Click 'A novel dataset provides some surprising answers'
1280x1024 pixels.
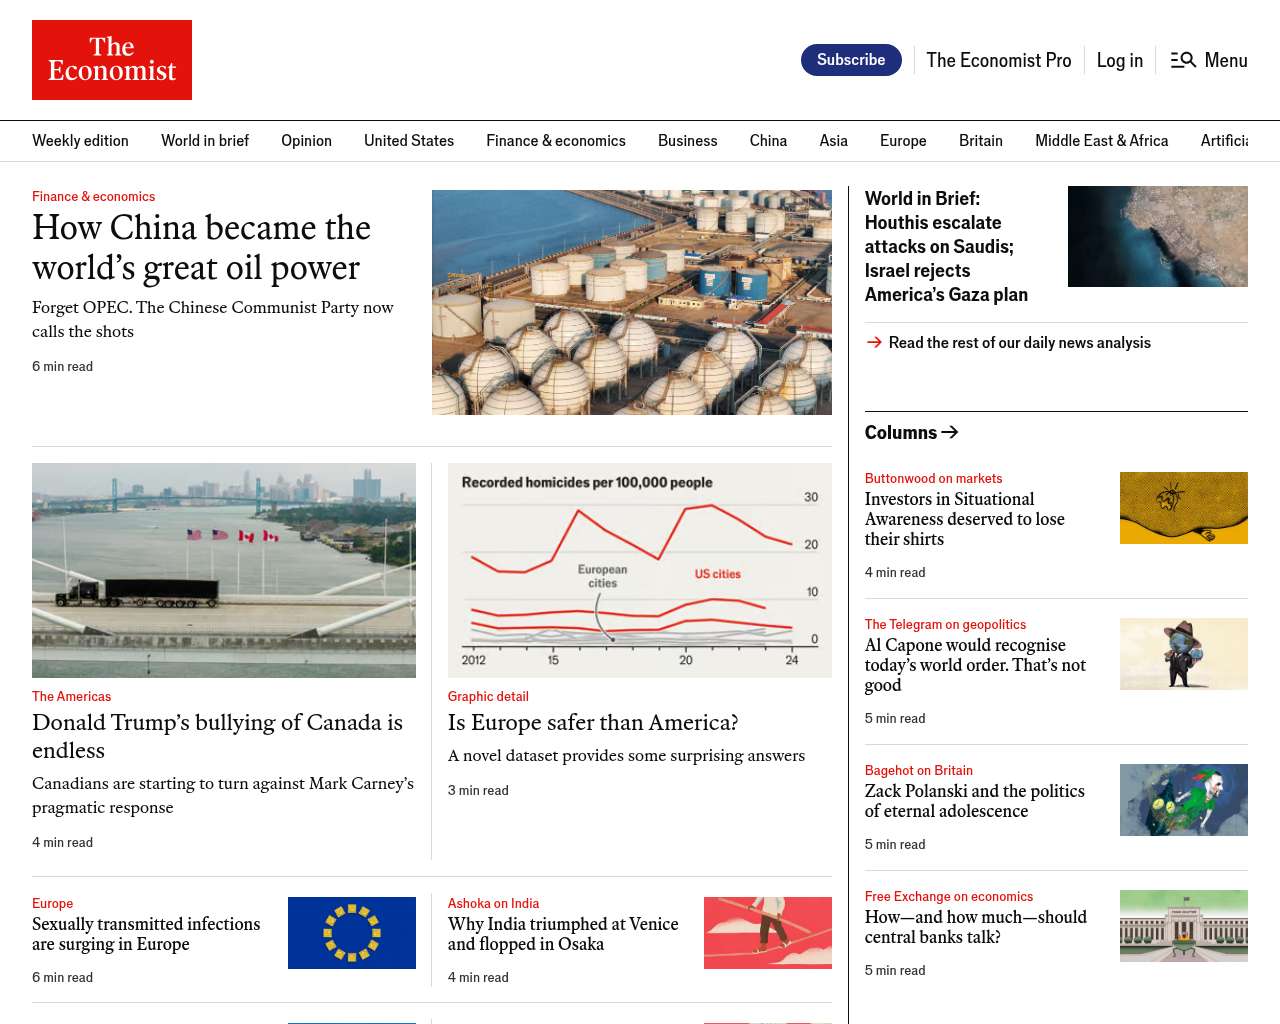[626, 756]
